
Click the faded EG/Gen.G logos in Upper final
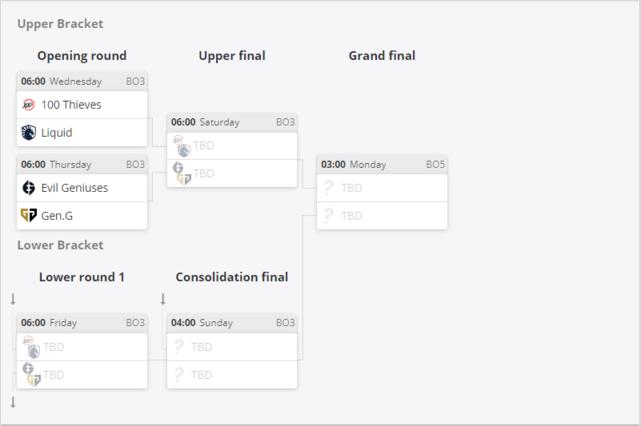tap(182, 173)
